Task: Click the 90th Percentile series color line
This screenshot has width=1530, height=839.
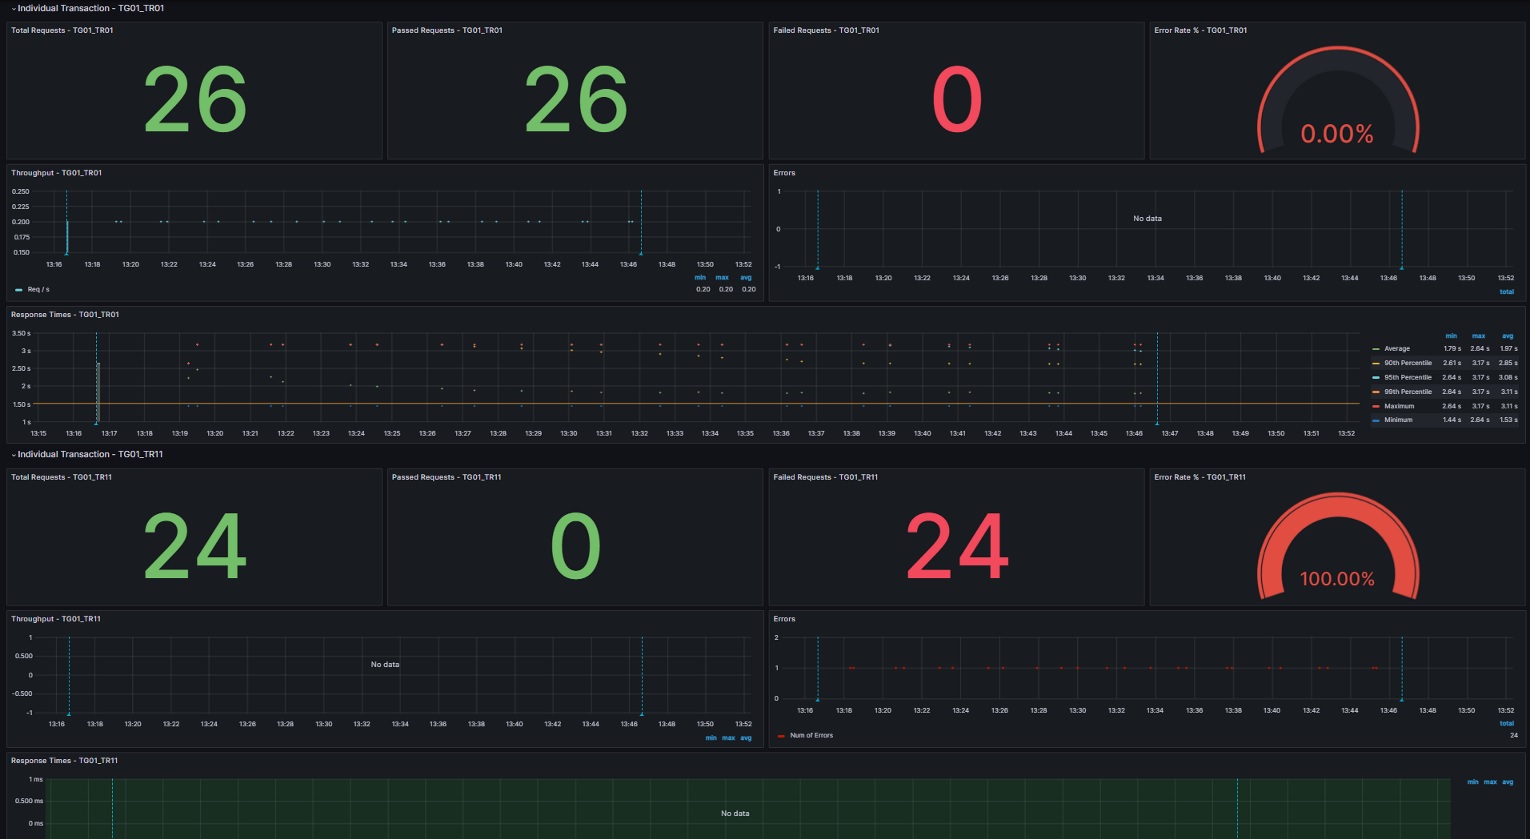Action: (x=1376, y=363)
